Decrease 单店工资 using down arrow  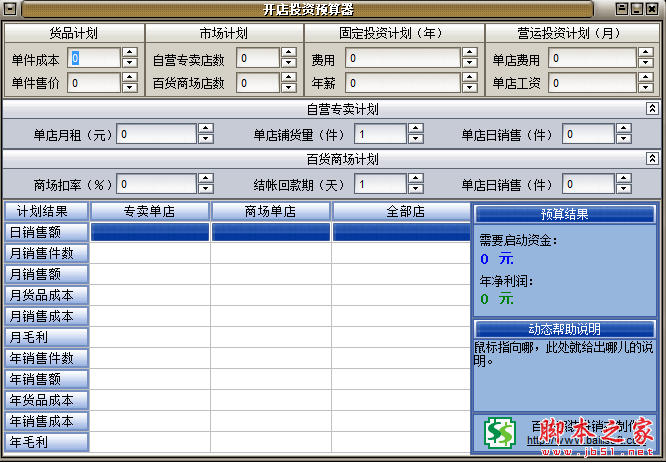tap(646, 88)
